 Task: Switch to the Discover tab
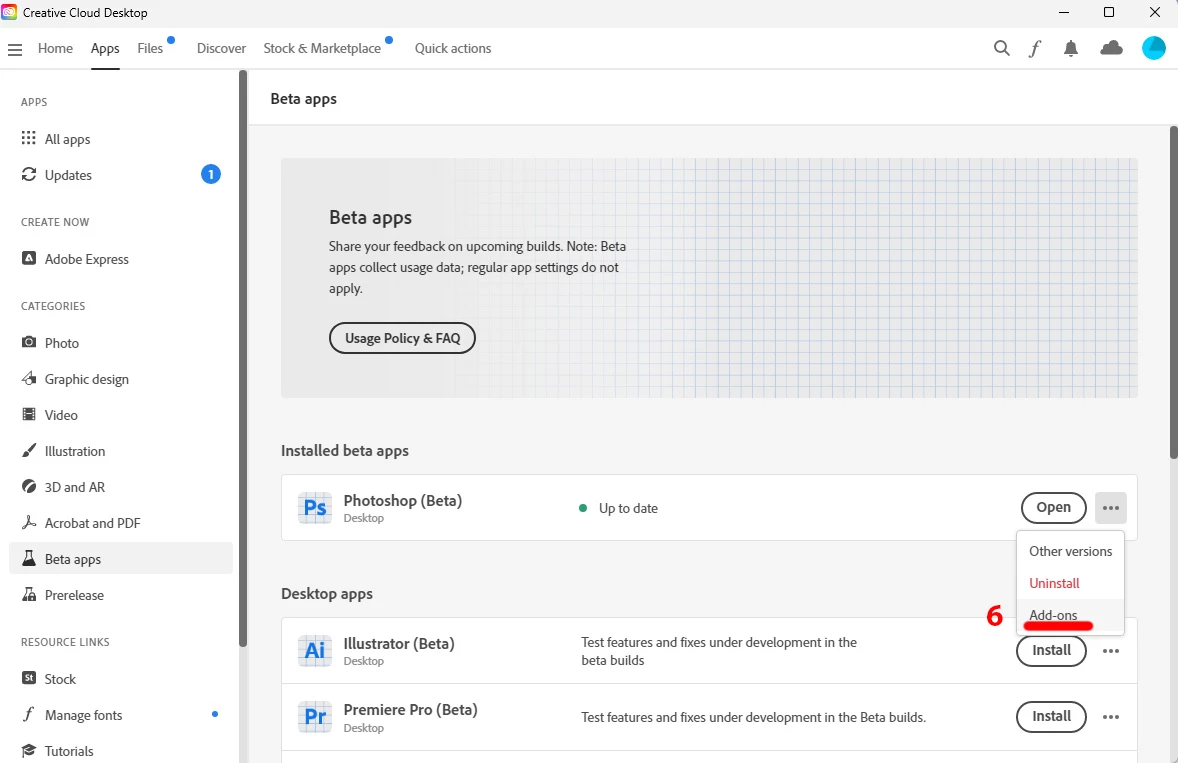(221, 48)
